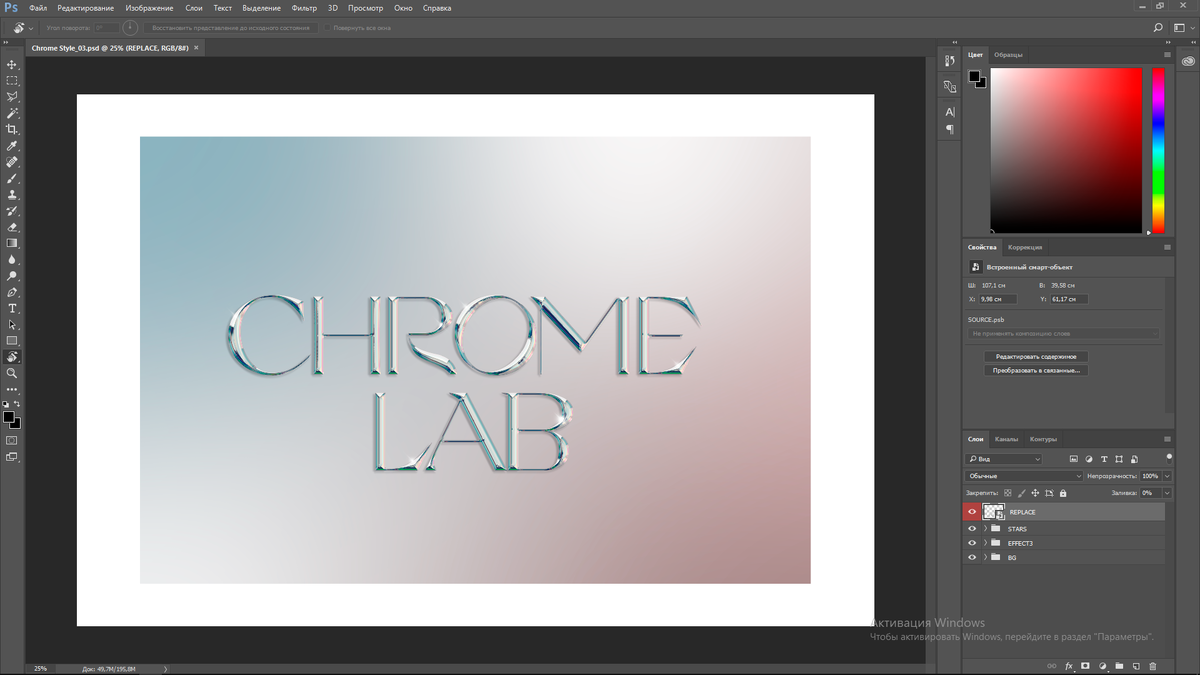The width and height of the screenshot is (1200, 675).
Task: Select the Zoom tool
Action: (12, 373)
